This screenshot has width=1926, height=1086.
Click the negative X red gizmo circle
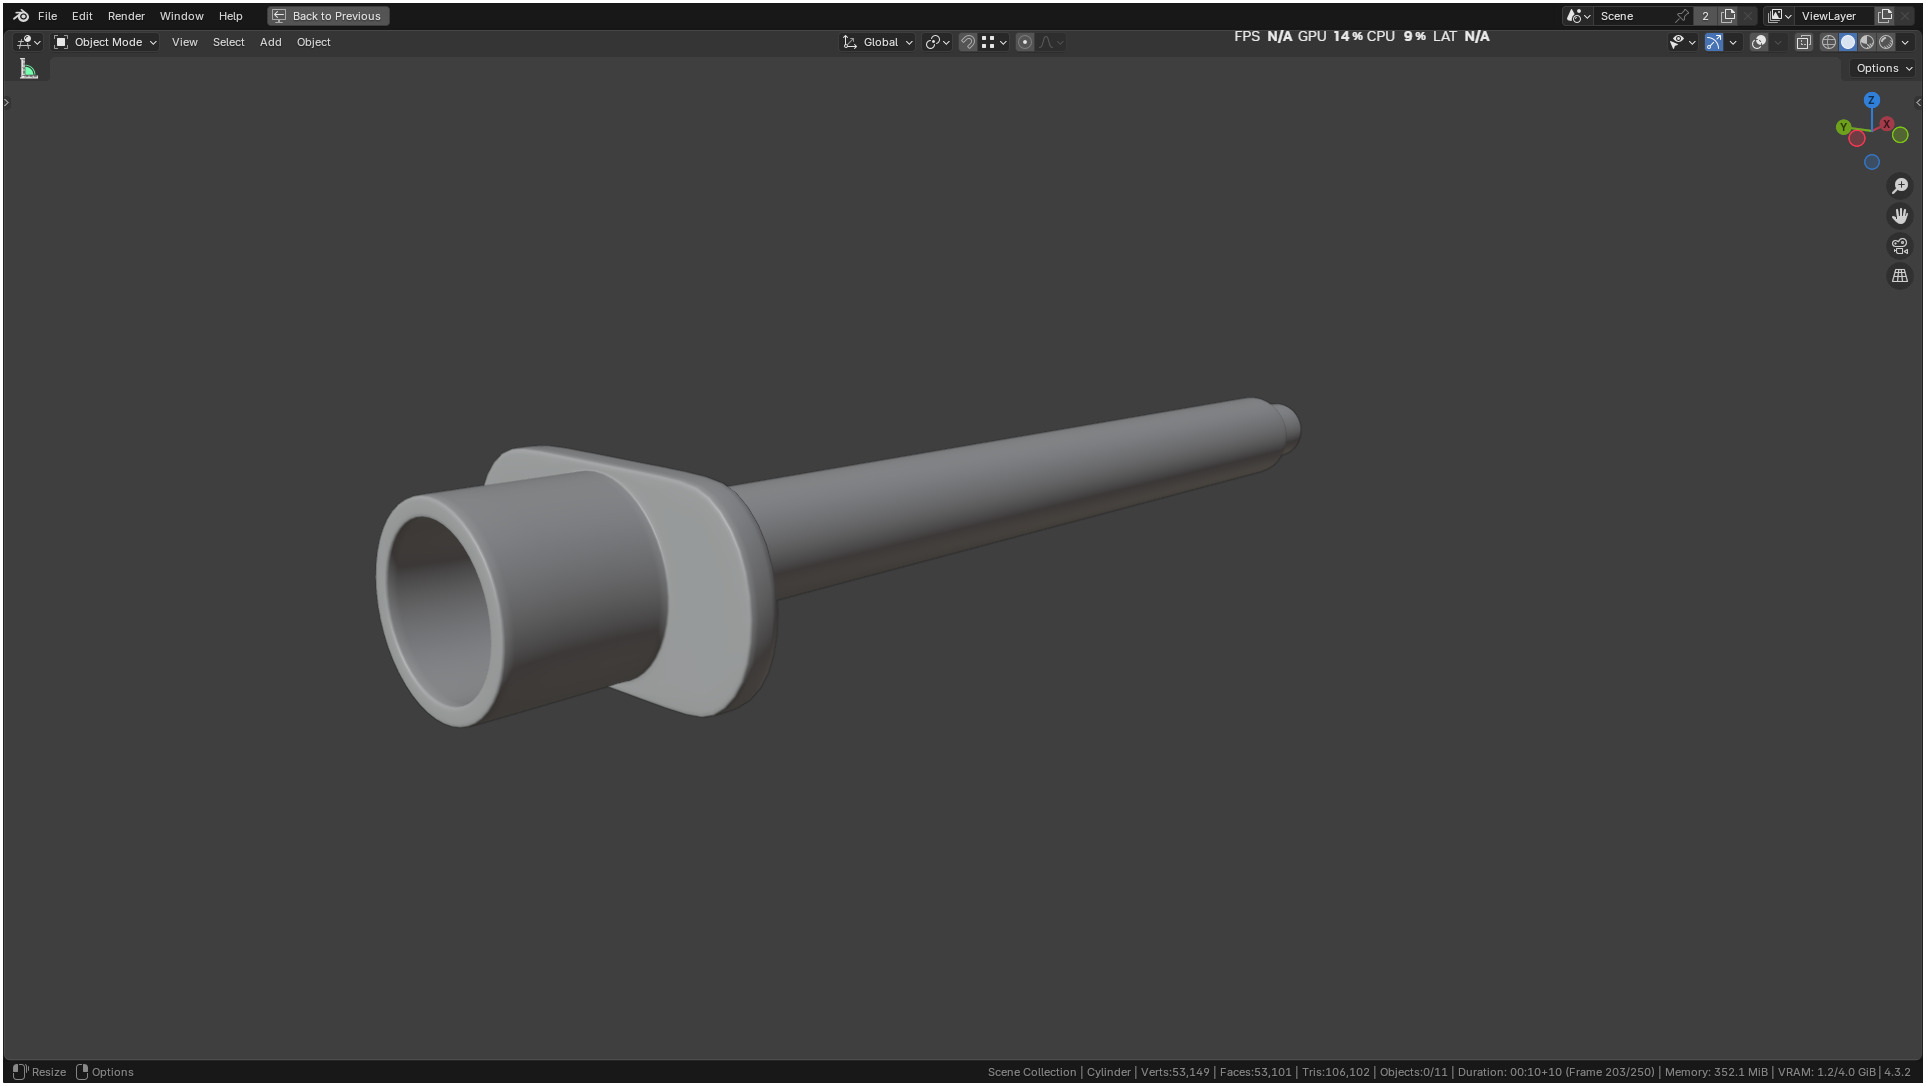[x=1857, y=138]
